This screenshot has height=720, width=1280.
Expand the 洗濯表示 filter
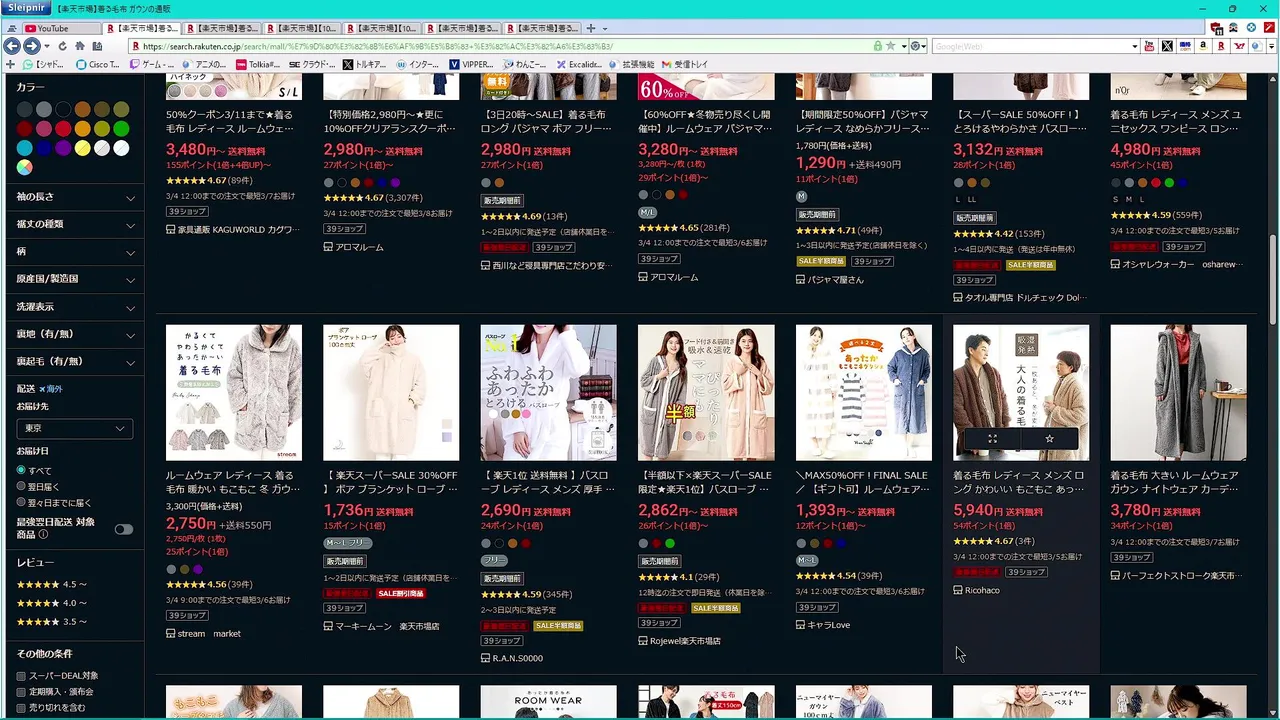pyautogui.click(x=75, y=307)
